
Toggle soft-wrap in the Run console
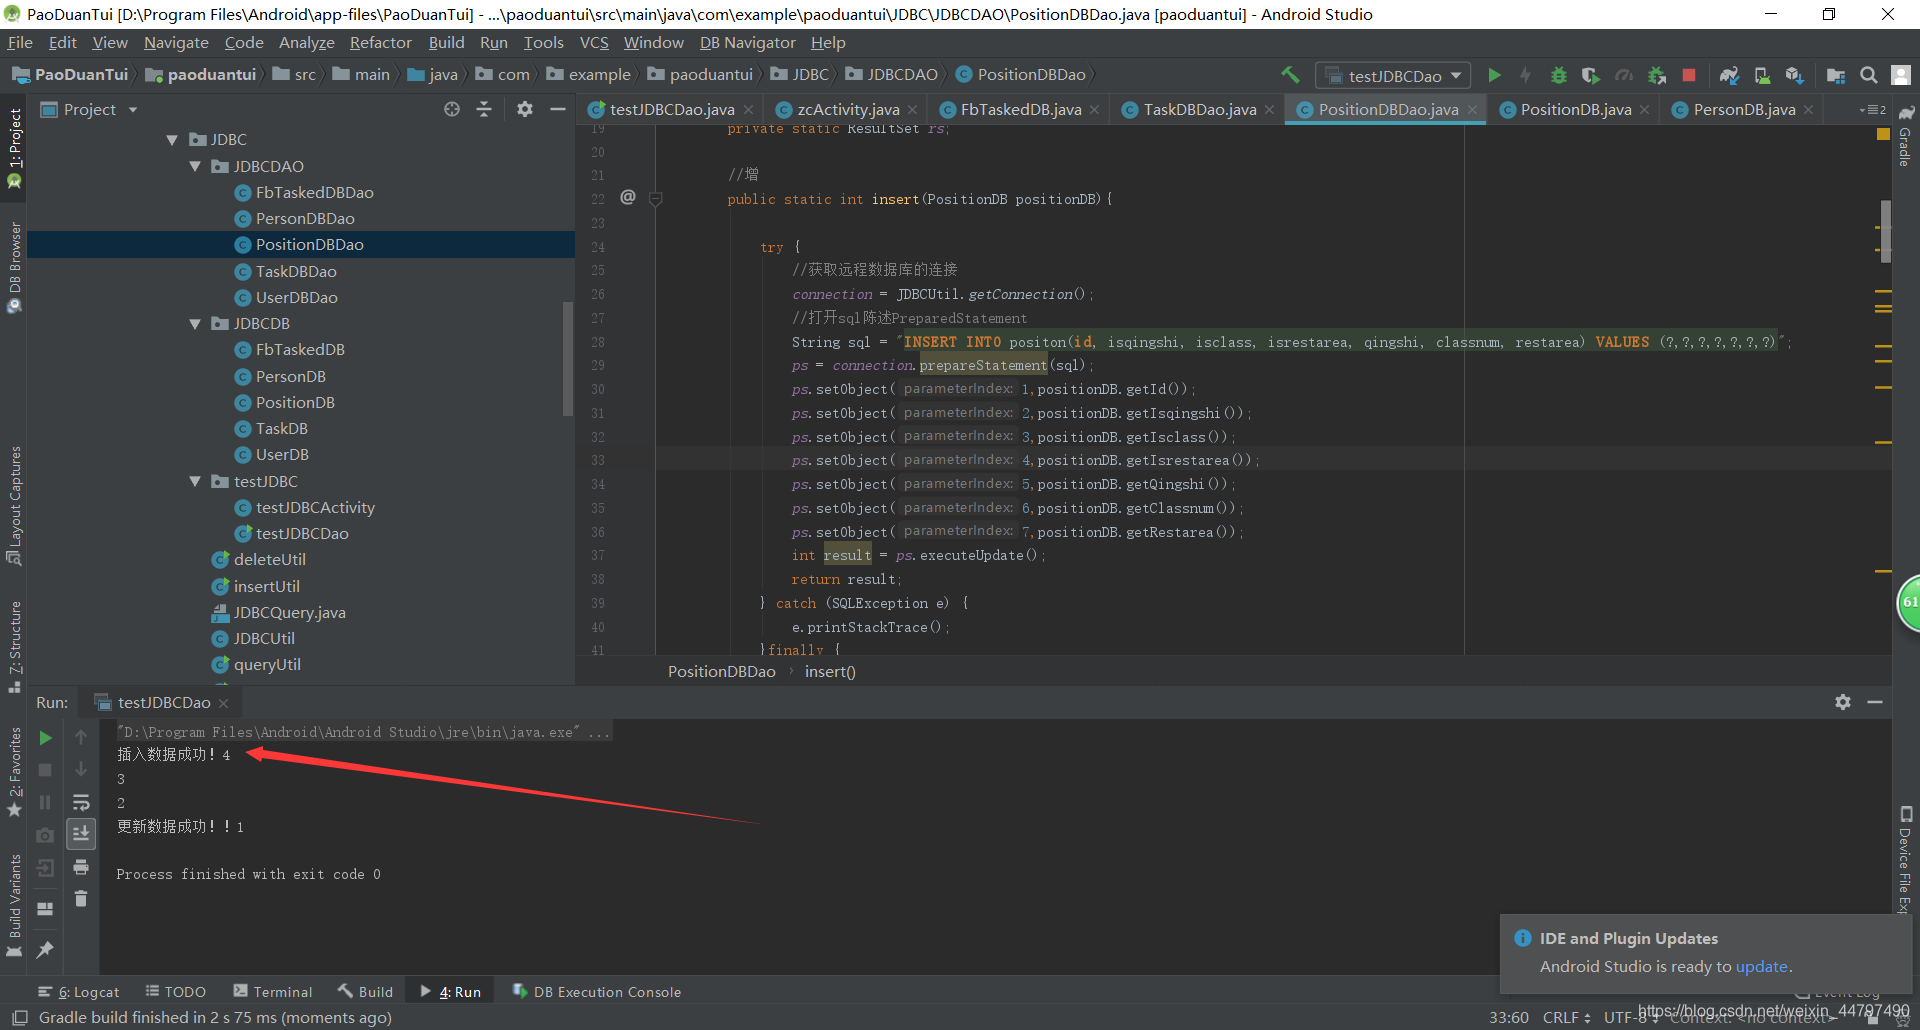81,802
